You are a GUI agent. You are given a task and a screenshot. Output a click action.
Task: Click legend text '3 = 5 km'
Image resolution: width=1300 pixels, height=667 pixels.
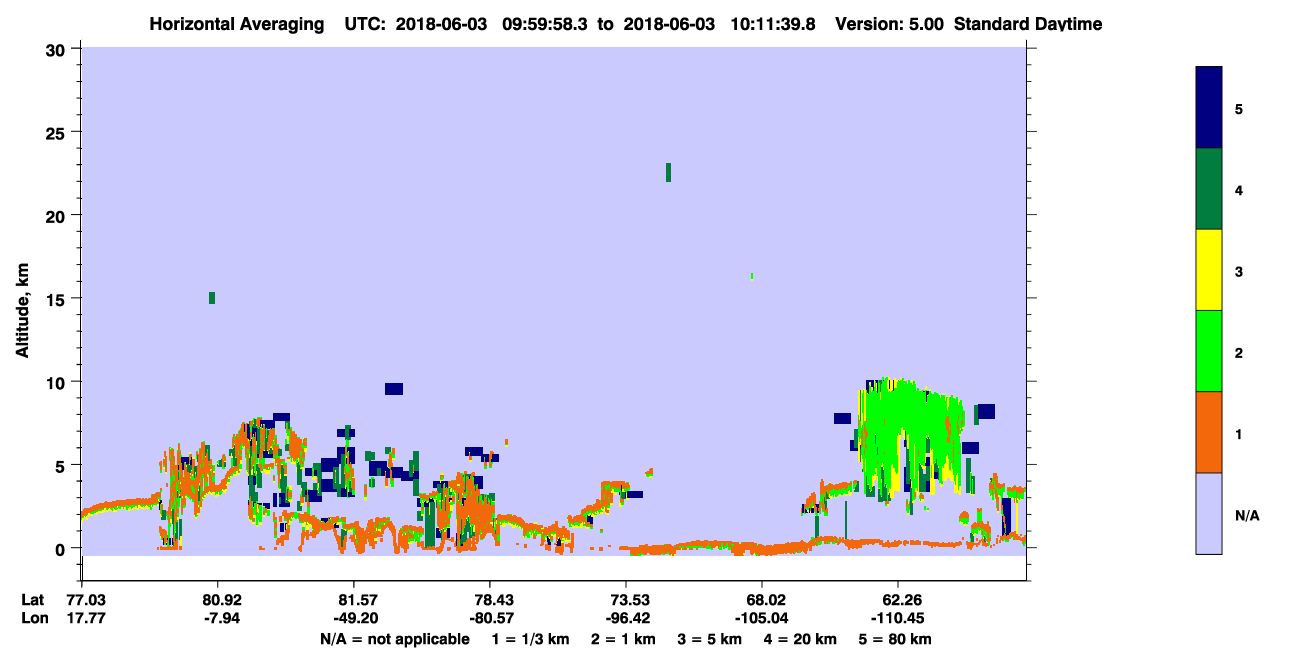(x=710, y=639)
